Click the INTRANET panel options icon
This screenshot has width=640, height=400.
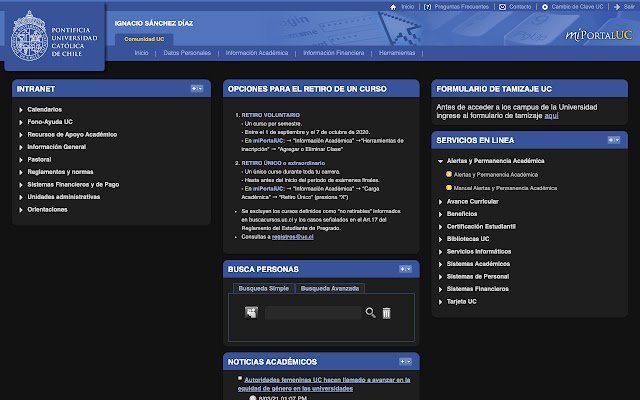[197, 89]
